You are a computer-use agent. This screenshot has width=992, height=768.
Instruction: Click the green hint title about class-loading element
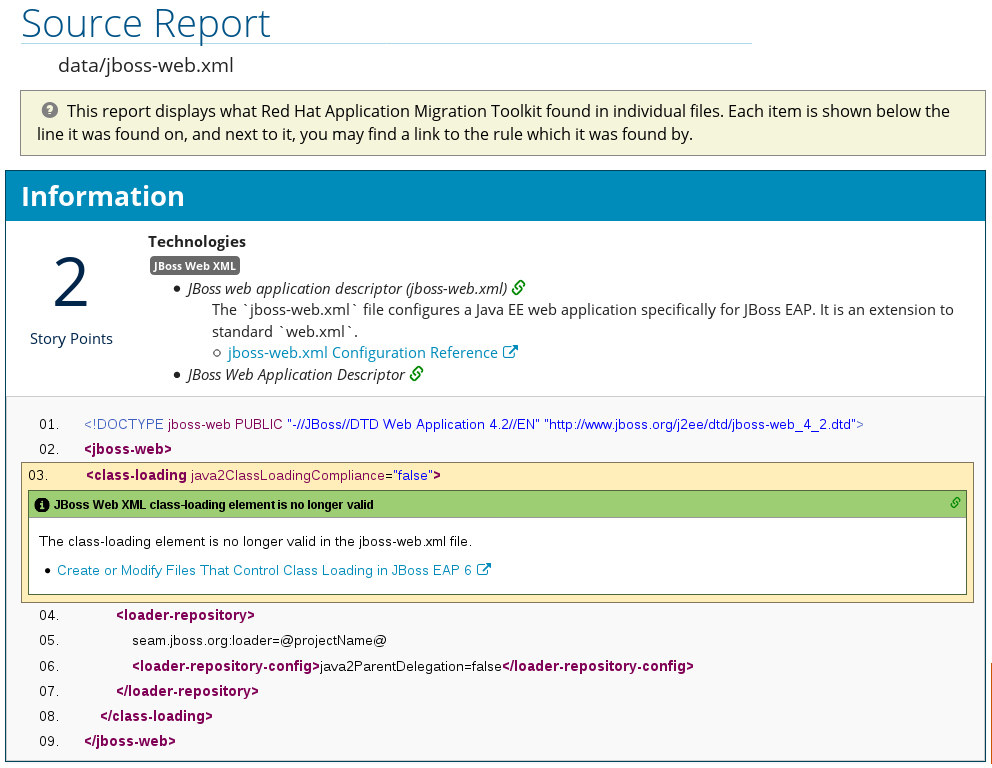pos(214,505)
